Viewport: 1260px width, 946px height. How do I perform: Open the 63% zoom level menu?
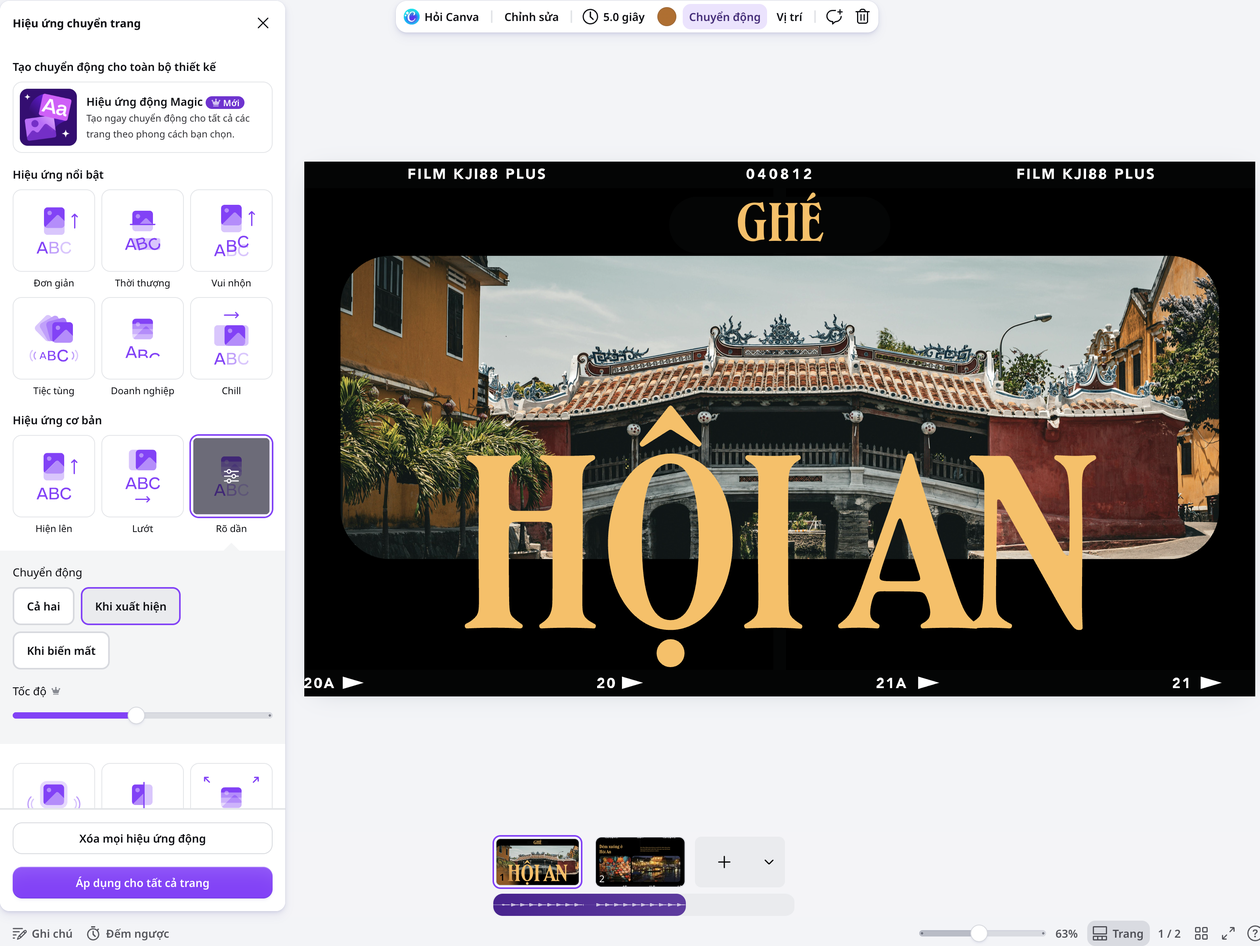[x=1067, y=934]
